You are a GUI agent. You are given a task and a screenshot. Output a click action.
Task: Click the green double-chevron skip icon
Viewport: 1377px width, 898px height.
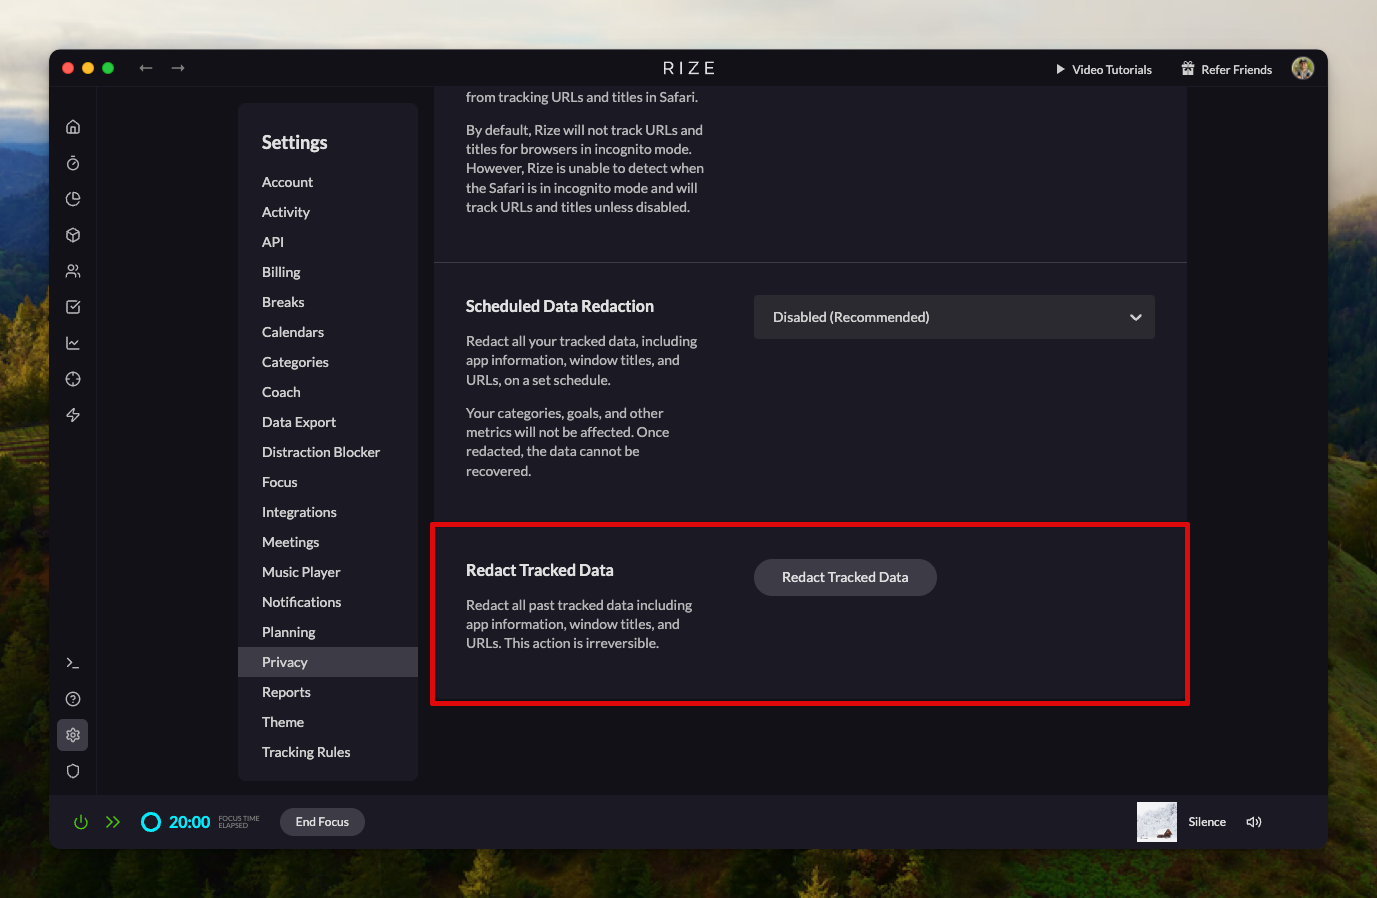(x=113, y=822)
